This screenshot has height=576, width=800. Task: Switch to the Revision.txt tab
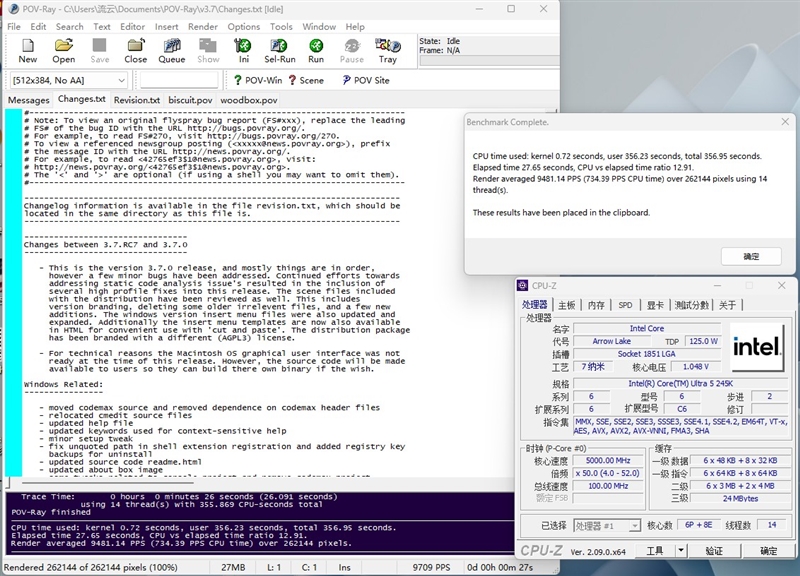137,100
